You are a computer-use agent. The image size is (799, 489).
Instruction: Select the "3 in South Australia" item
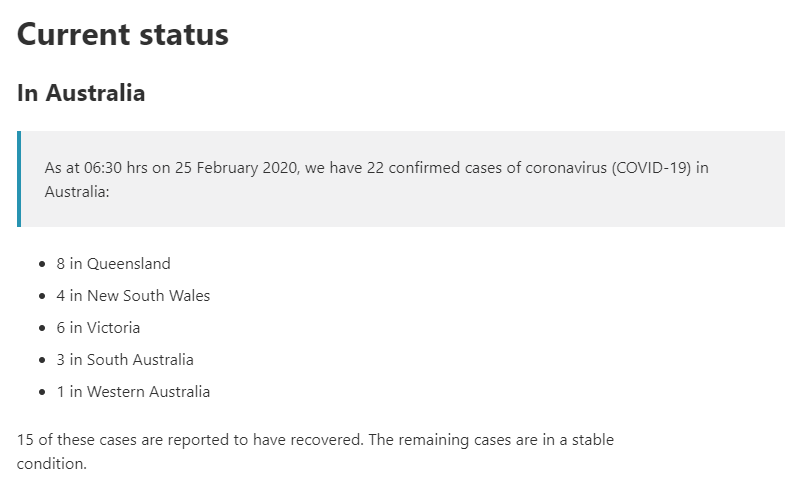point(125,360)
